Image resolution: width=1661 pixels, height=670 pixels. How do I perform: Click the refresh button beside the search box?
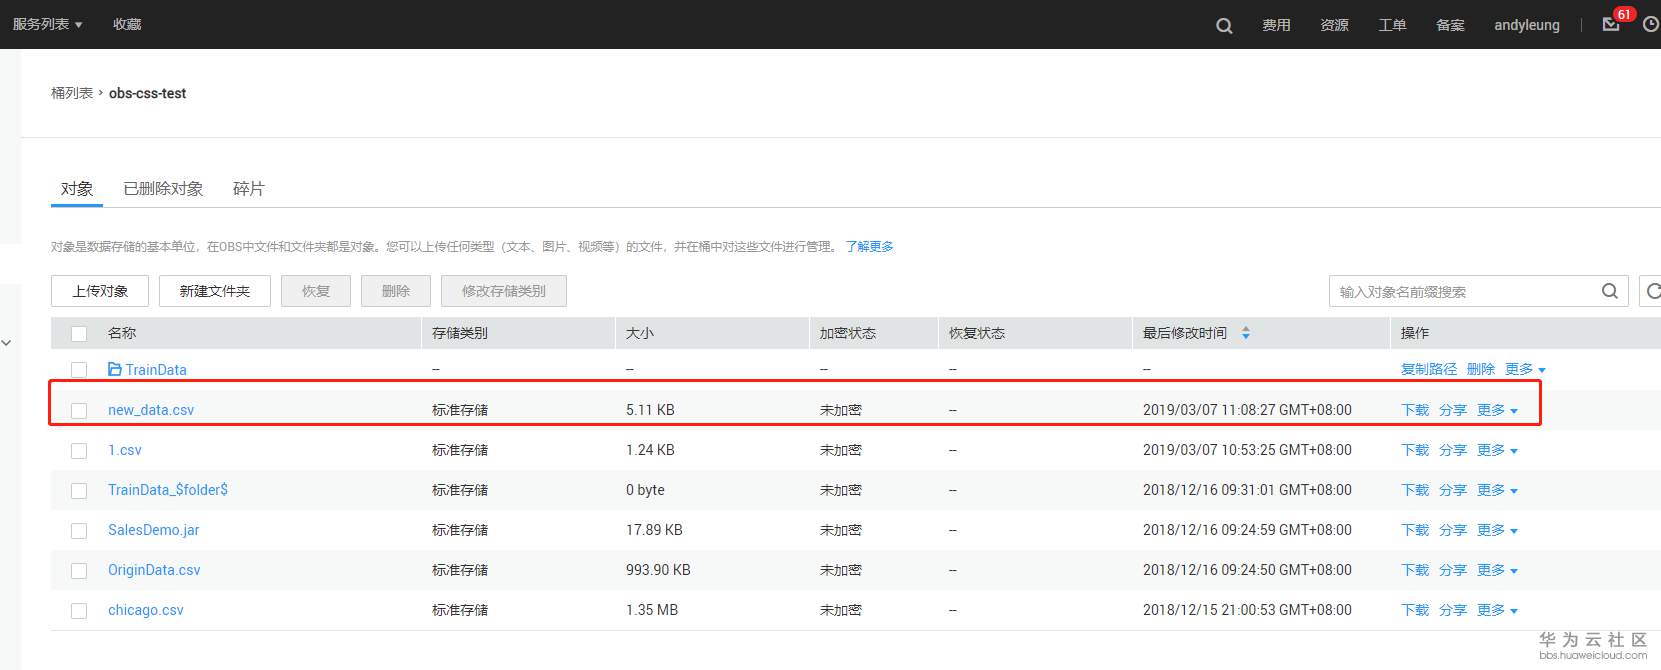[1651, 291]
